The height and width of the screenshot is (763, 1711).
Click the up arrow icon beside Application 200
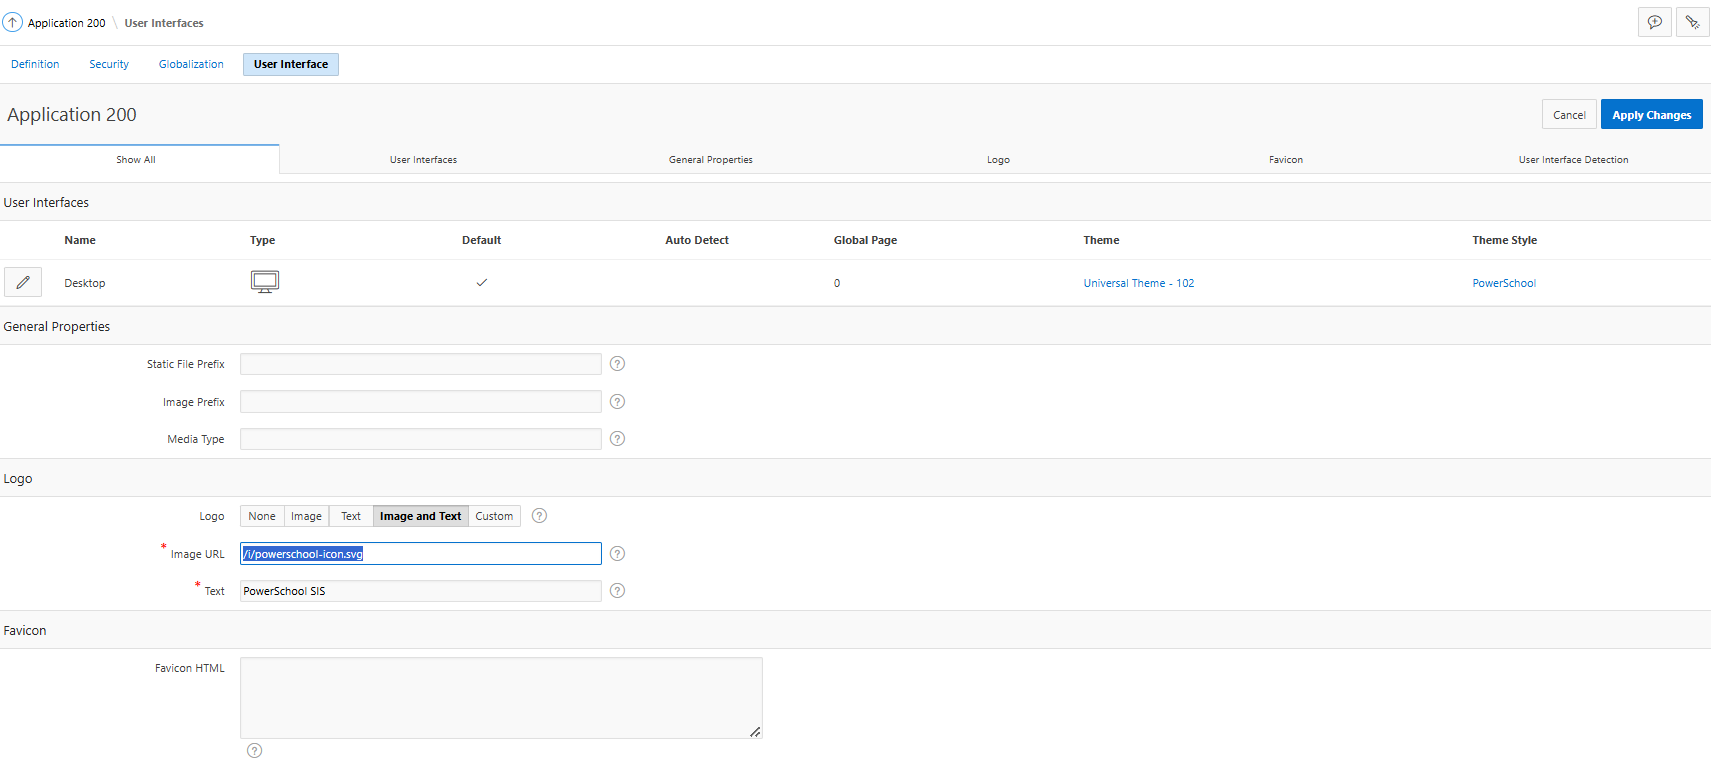(x=13, y=22)
